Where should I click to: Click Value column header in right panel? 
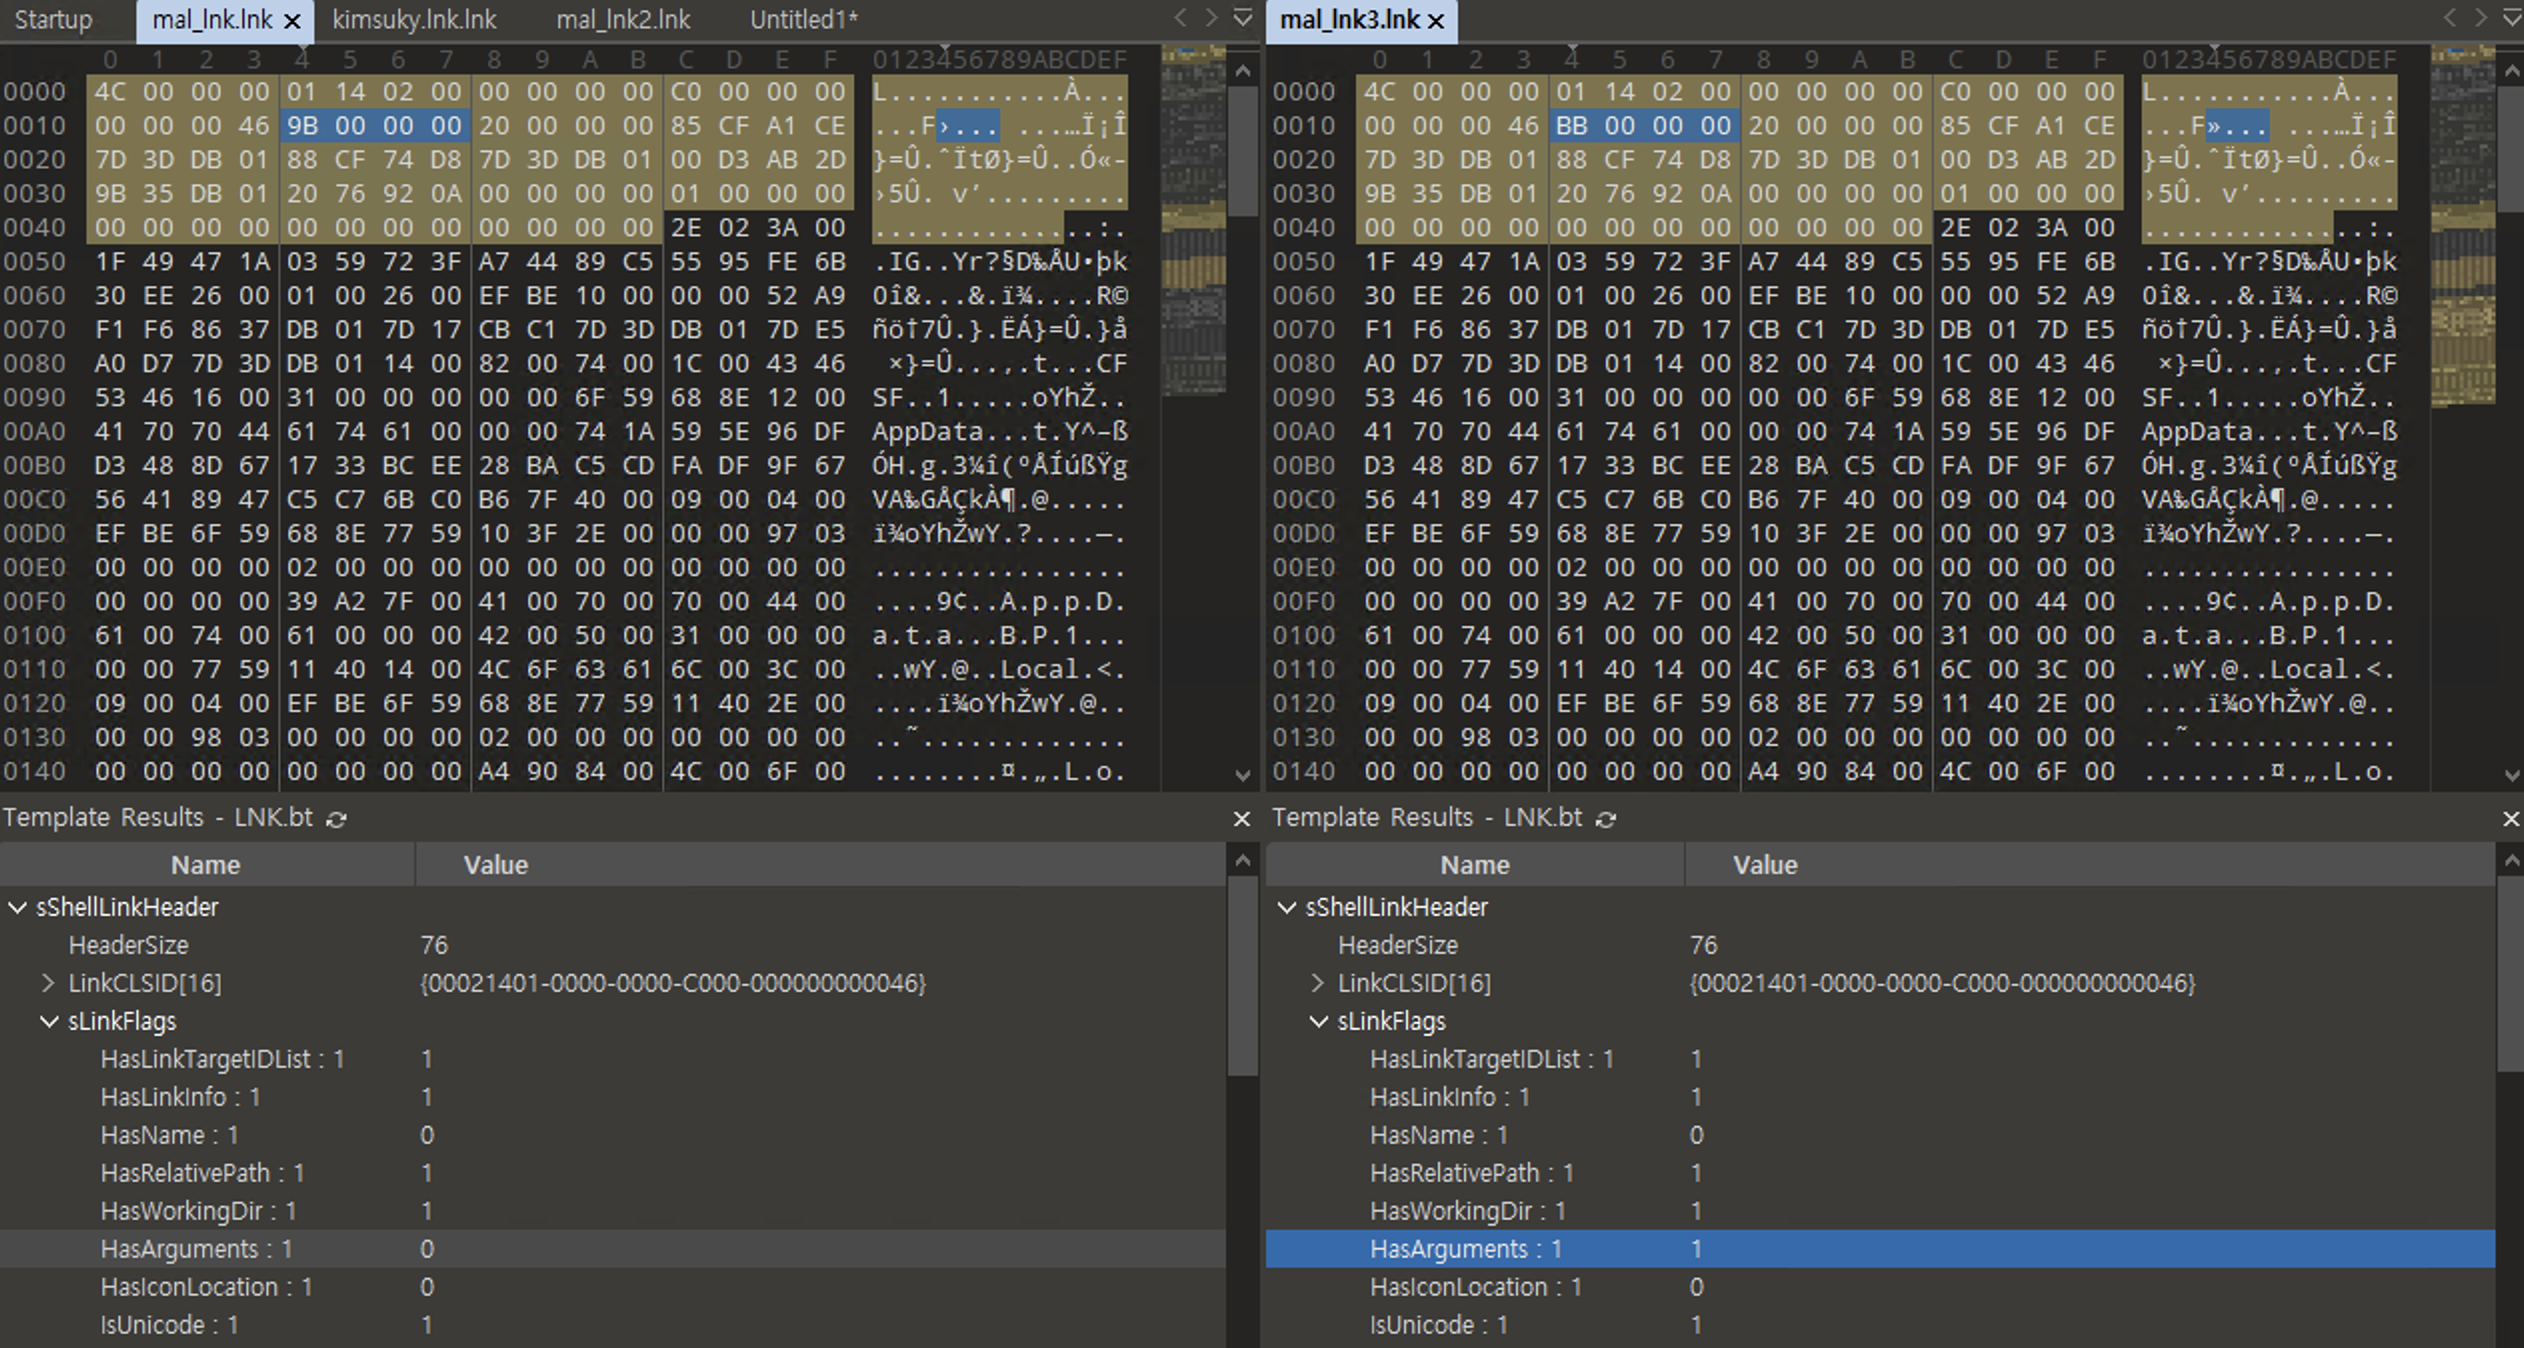(x=1765, y=865)
